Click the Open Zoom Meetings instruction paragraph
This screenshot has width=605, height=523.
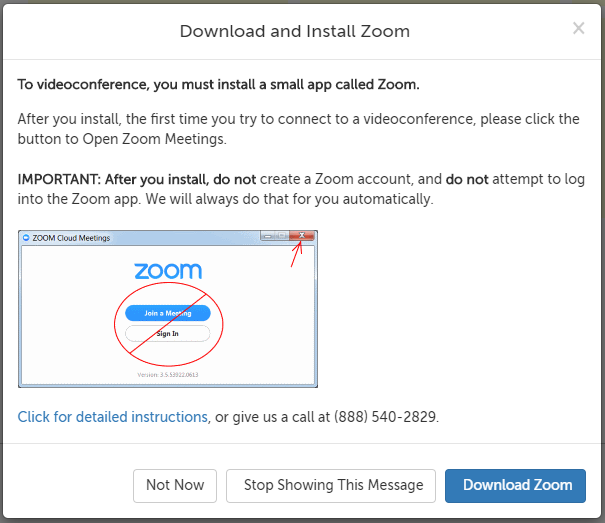click(298, 129)
